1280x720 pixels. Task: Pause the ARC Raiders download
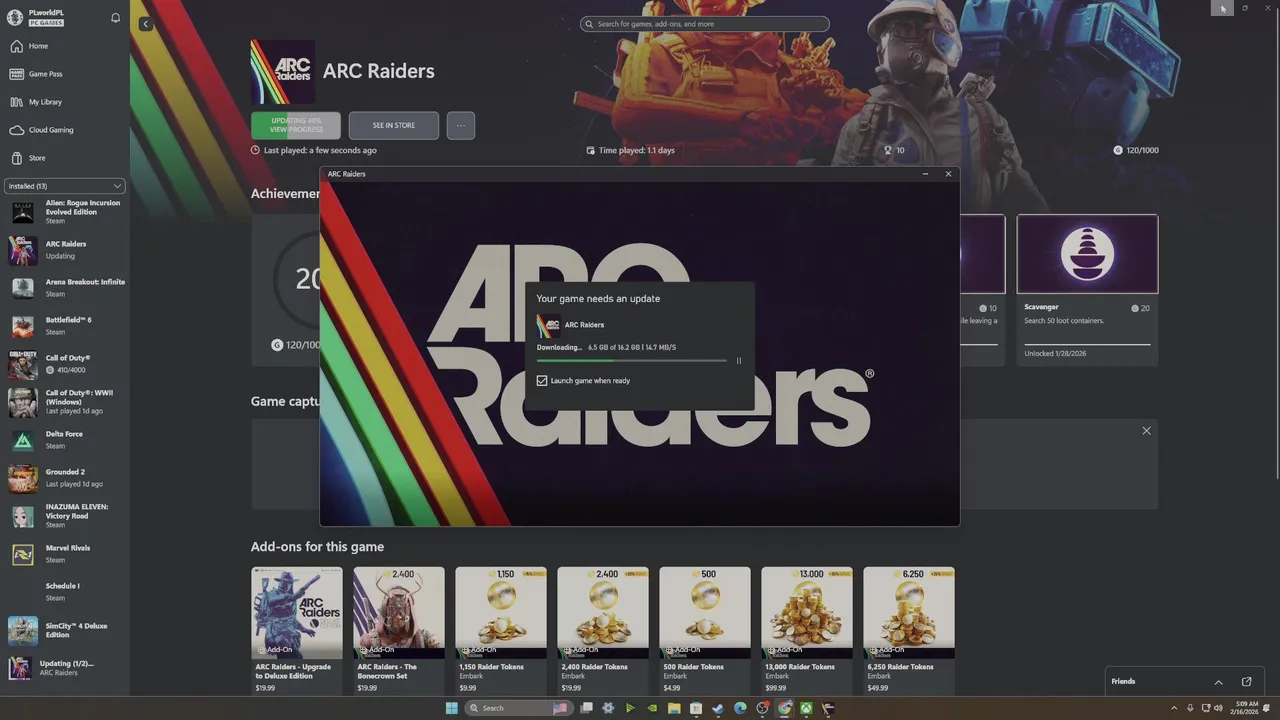click(739, 361)
